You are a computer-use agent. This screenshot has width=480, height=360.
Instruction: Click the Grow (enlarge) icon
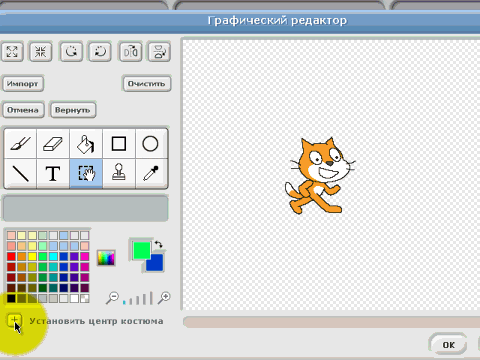12,52
